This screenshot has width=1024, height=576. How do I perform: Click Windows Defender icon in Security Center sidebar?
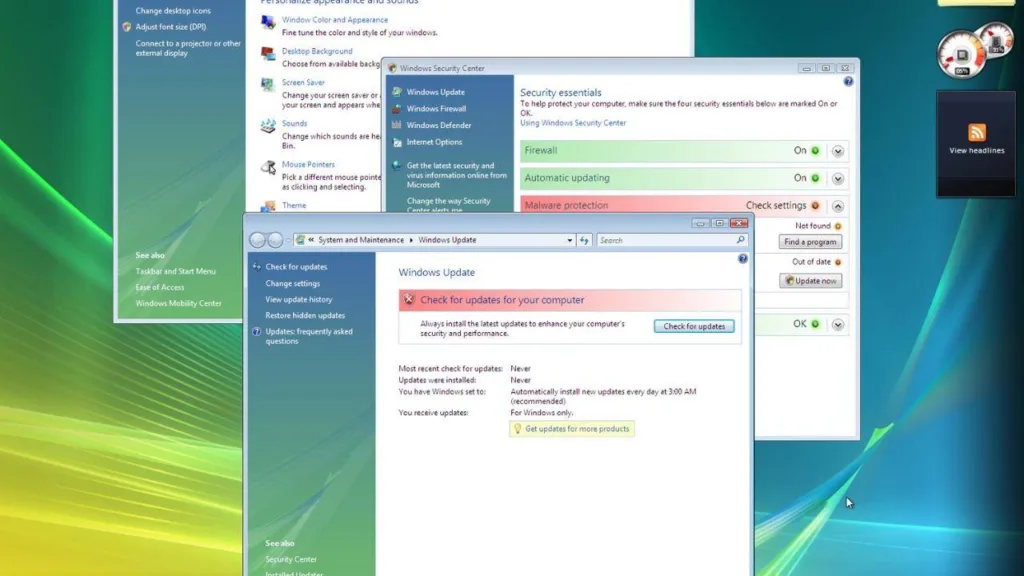point(396,125)
